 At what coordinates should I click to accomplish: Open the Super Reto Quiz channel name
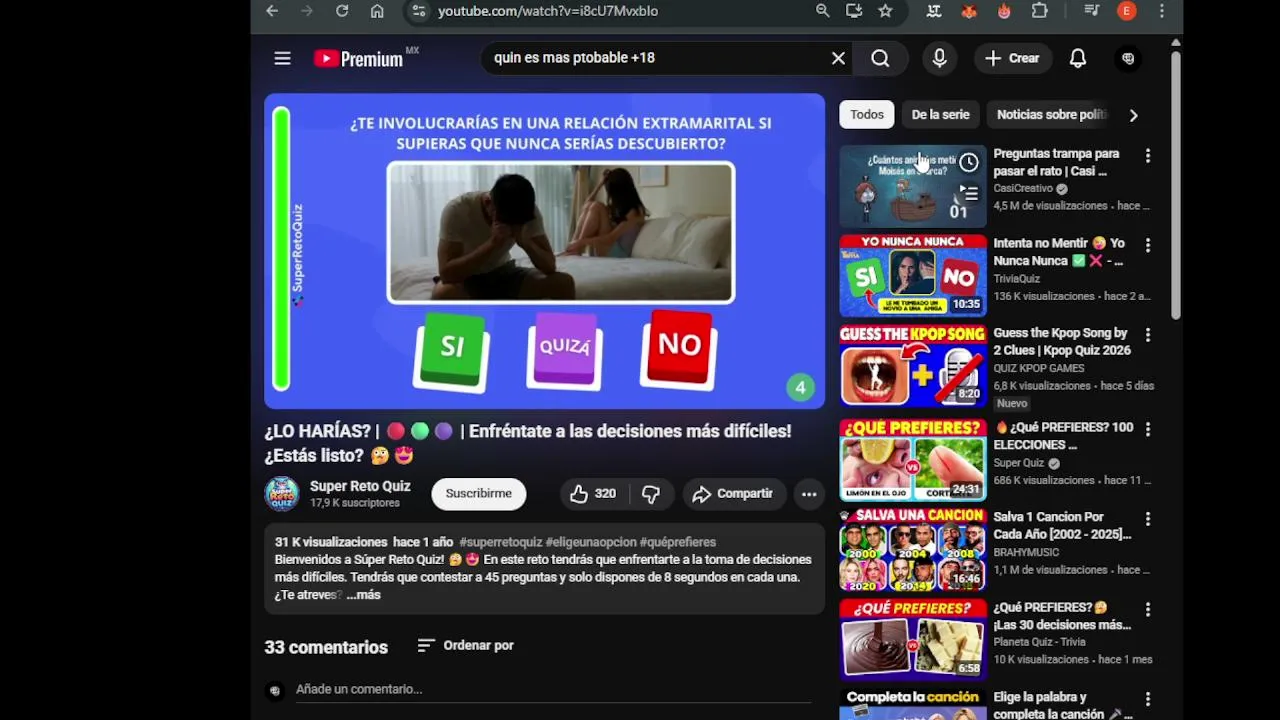point(360,486)
